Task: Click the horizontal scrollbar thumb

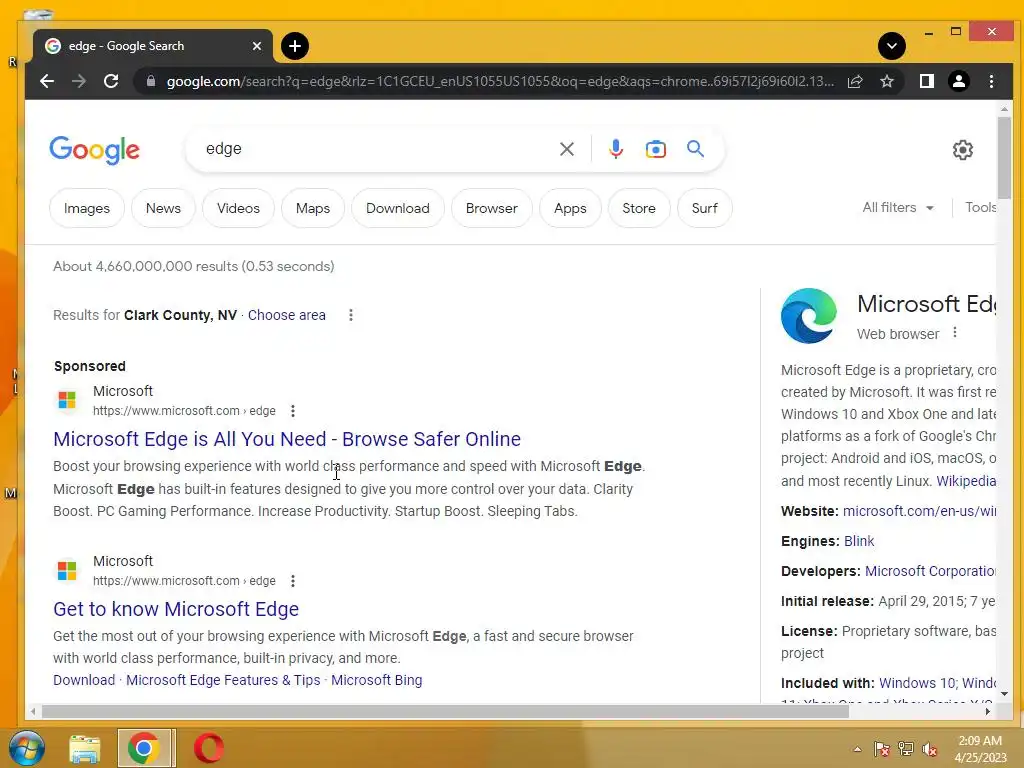Action: (x=445, y=711)
